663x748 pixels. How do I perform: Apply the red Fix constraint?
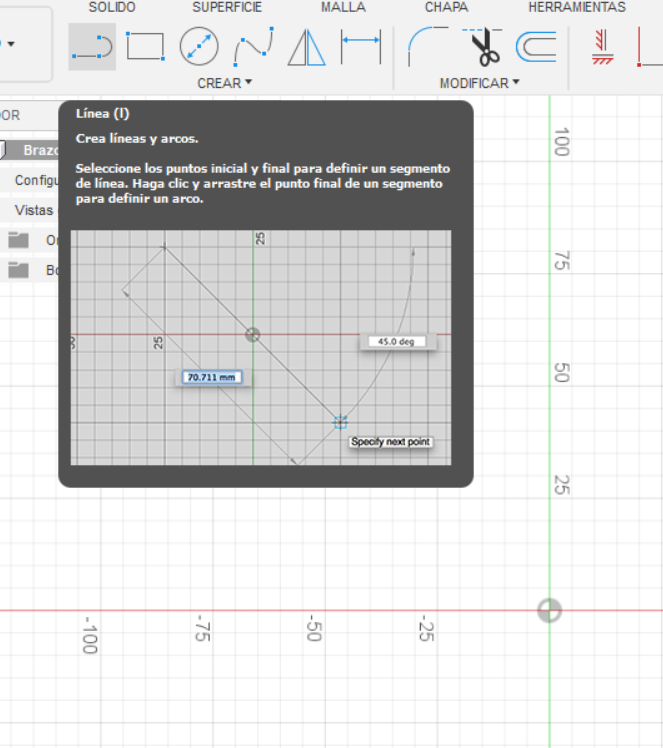point(602,47)
